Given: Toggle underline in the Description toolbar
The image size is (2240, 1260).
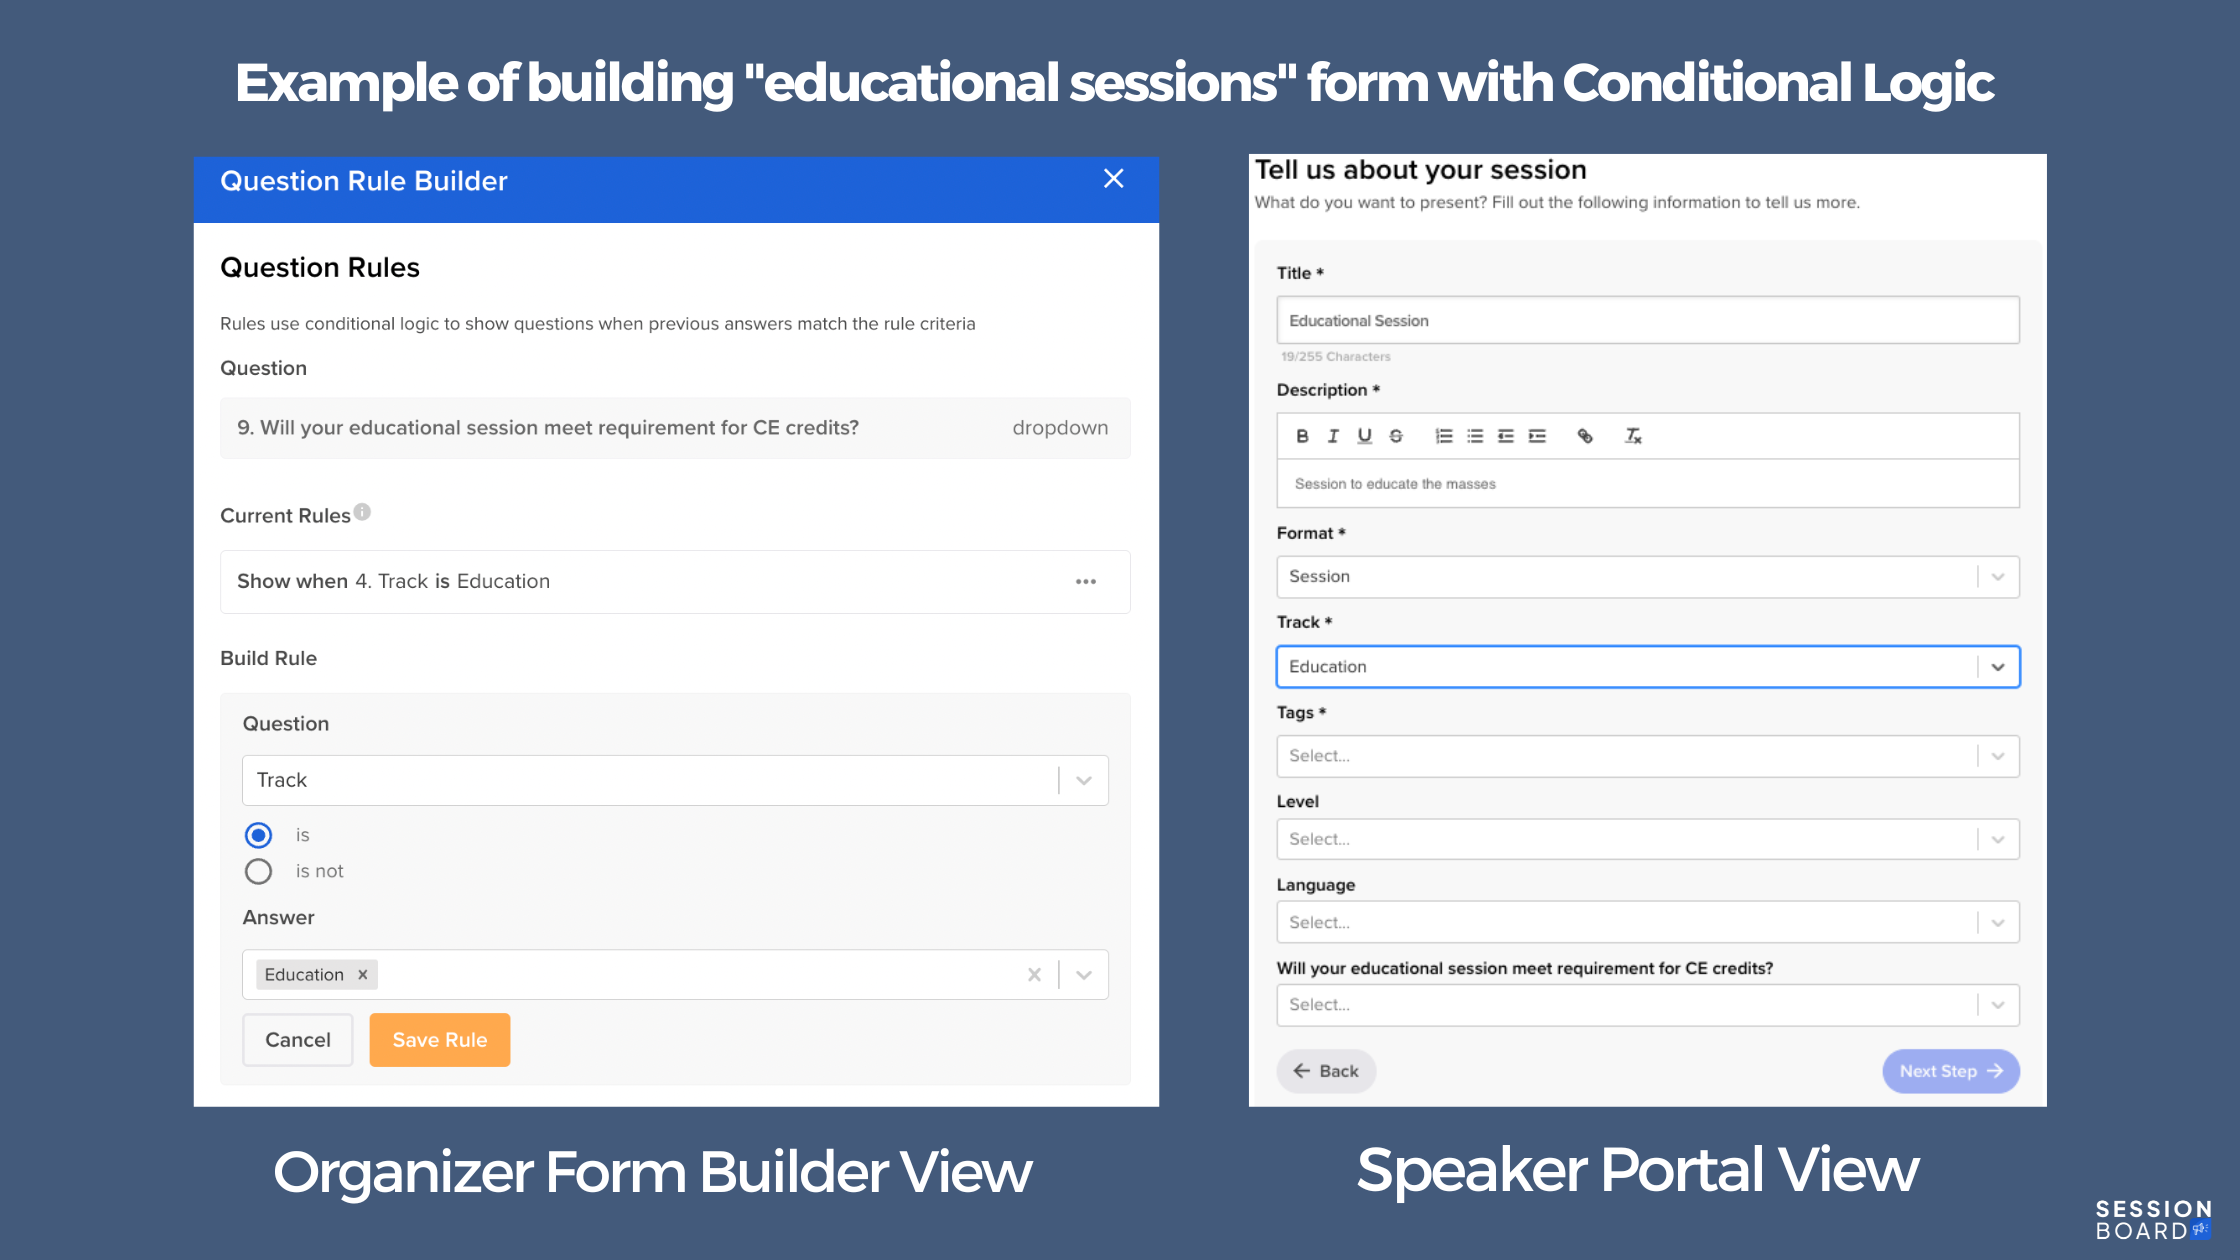Looking at the screenshot, I should point(1363,435).
